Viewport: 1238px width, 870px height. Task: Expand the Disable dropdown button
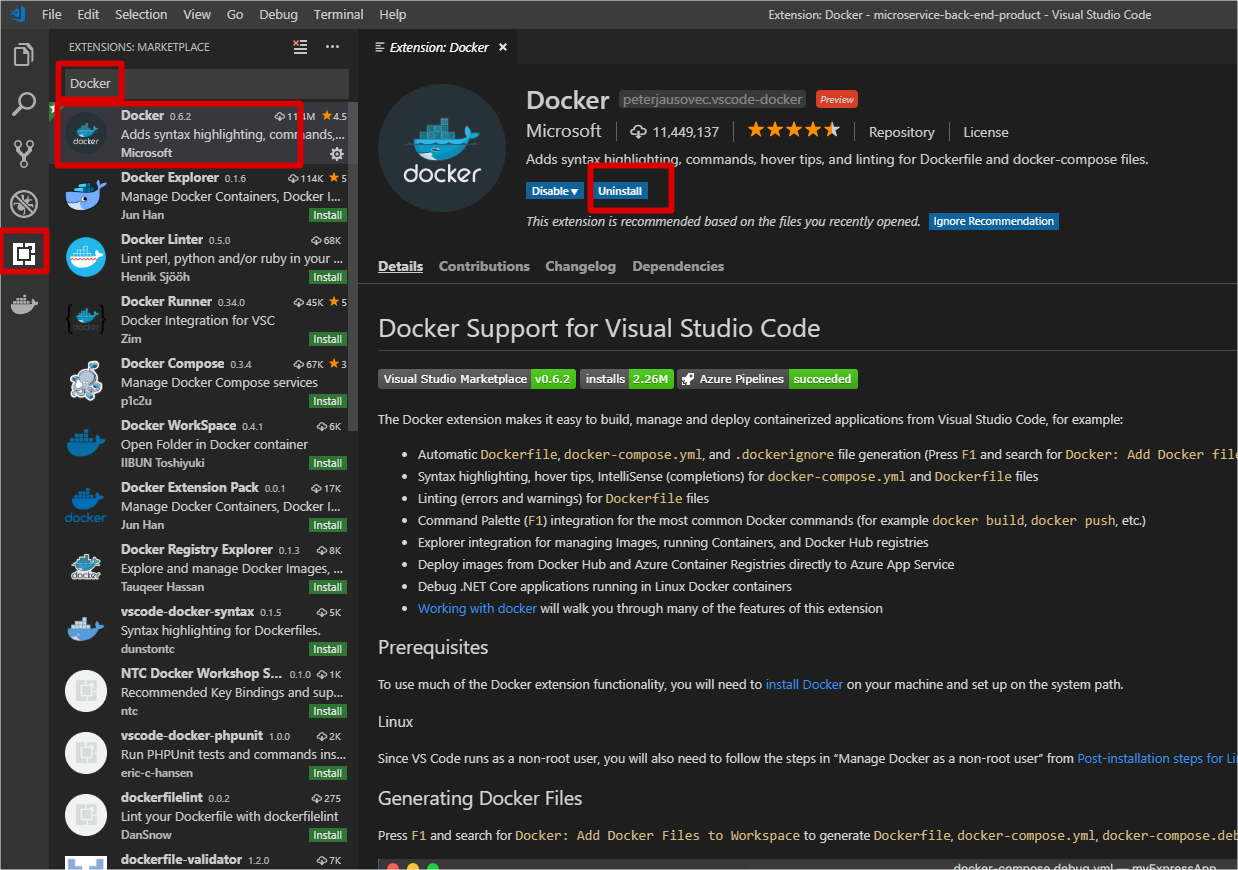(554, 191)
